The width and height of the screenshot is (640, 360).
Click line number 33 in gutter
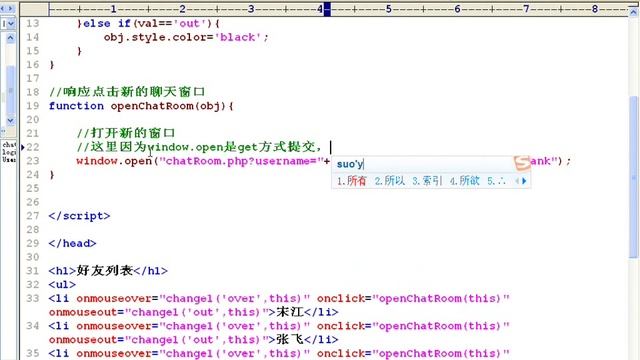coord(33,298)
